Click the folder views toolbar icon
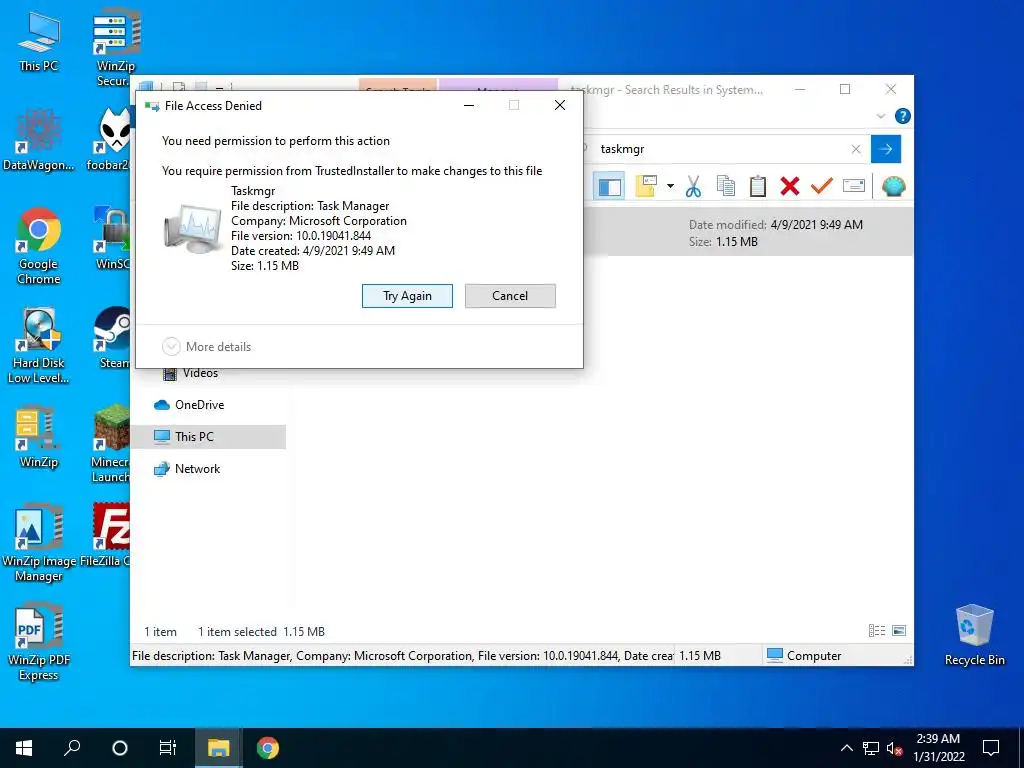Viewport: 1024px width, 768px height. pyautogui.click(x=646, y=186)
